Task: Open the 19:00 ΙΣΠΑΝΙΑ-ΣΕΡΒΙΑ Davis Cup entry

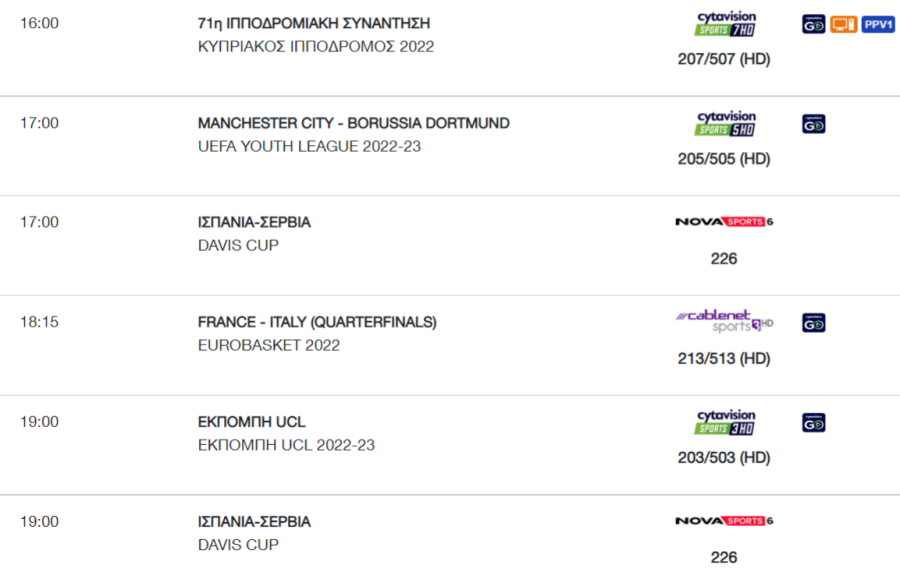Action: coord(254,522)
